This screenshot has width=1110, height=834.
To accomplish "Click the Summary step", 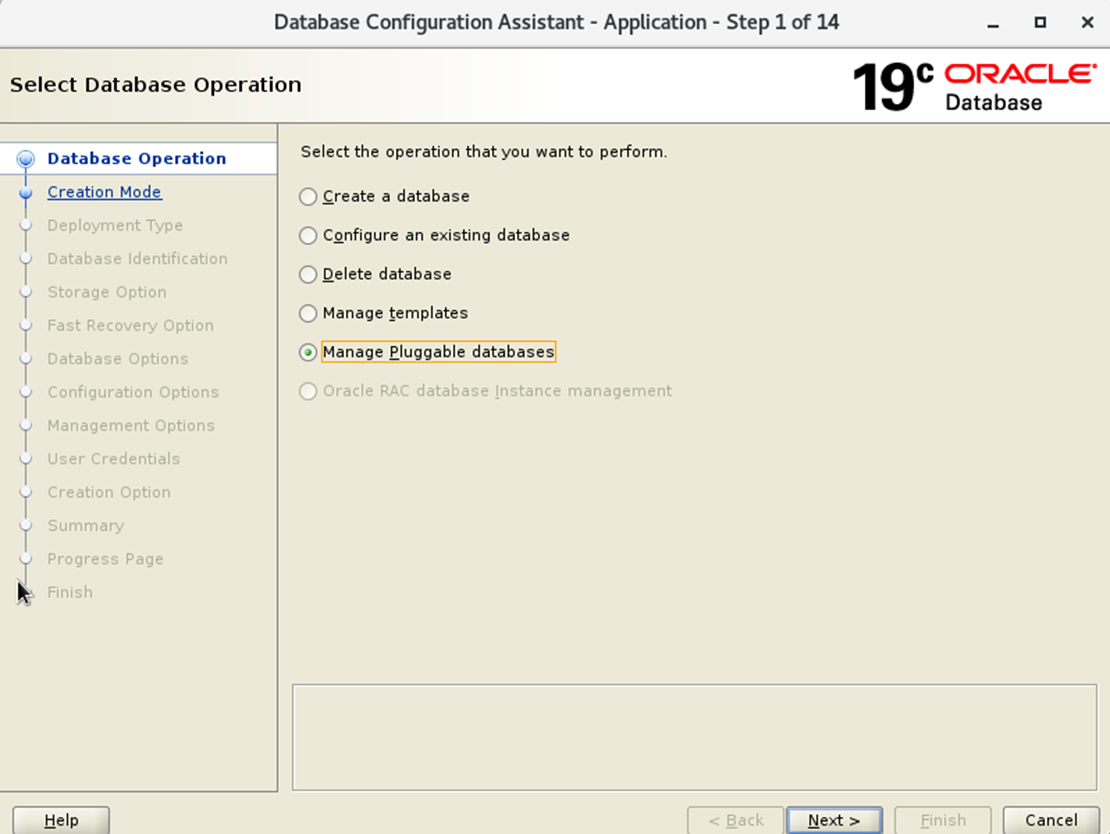I will [86, 525].
